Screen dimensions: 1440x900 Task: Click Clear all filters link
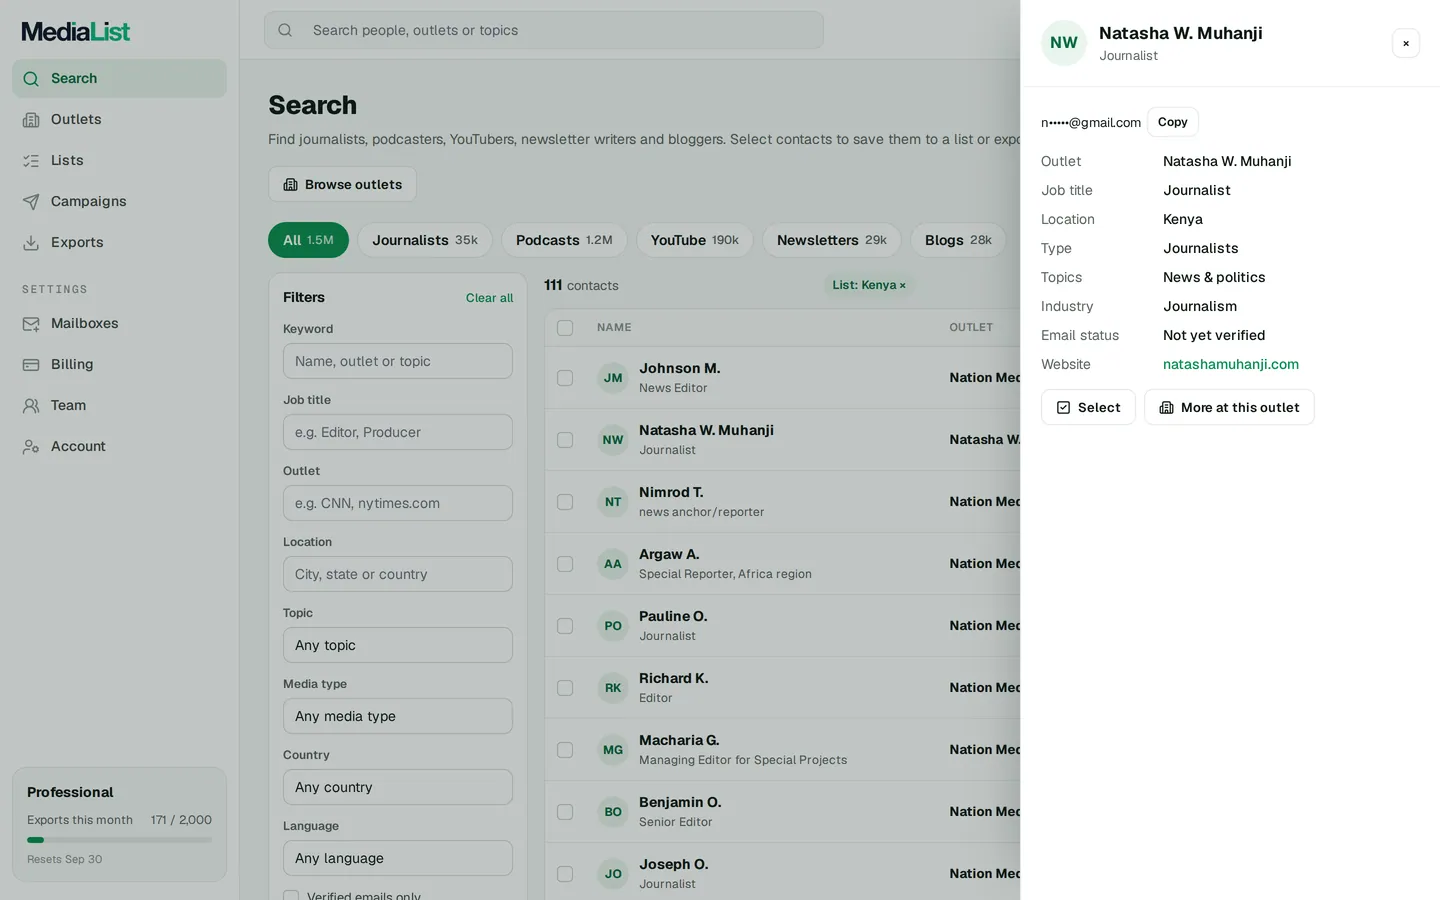coord(489,298)
